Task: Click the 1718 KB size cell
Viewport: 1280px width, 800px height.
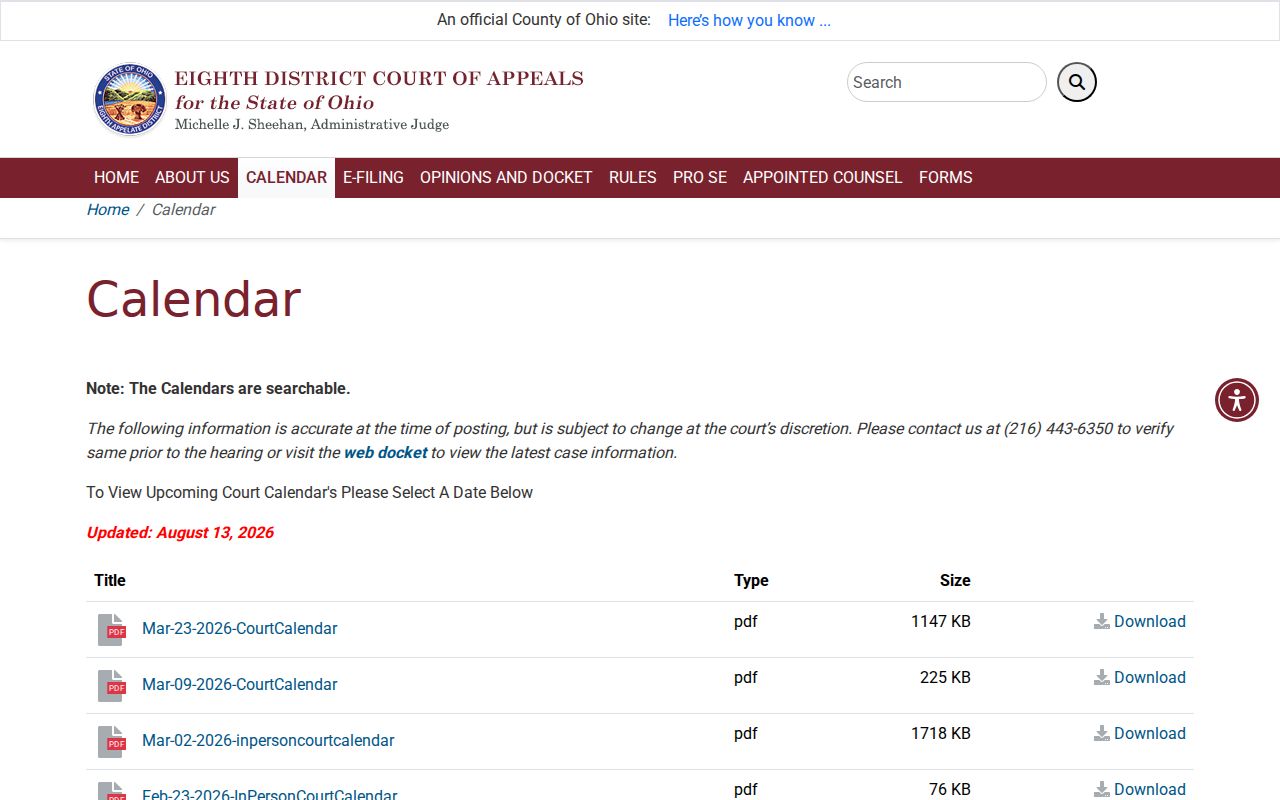Action: click(x=941, y=733)
